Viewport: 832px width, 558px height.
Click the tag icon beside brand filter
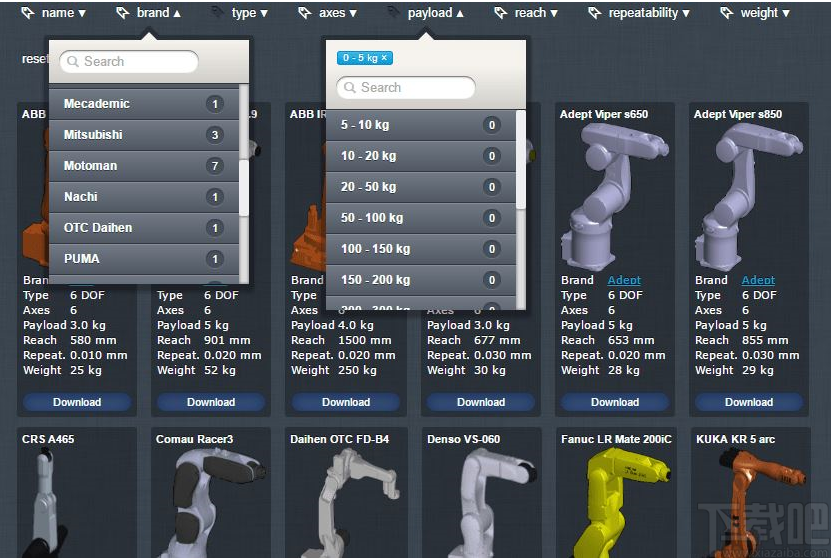(x=123, y=13)
